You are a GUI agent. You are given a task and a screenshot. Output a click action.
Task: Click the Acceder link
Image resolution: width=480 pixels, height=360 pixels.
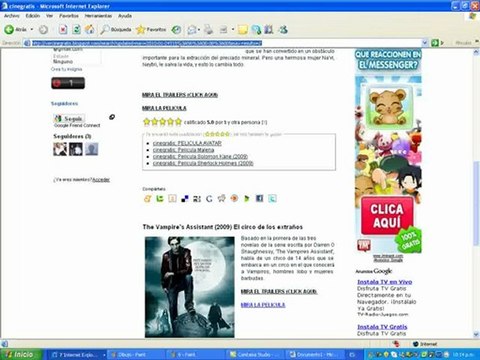[x=101, y=180]
